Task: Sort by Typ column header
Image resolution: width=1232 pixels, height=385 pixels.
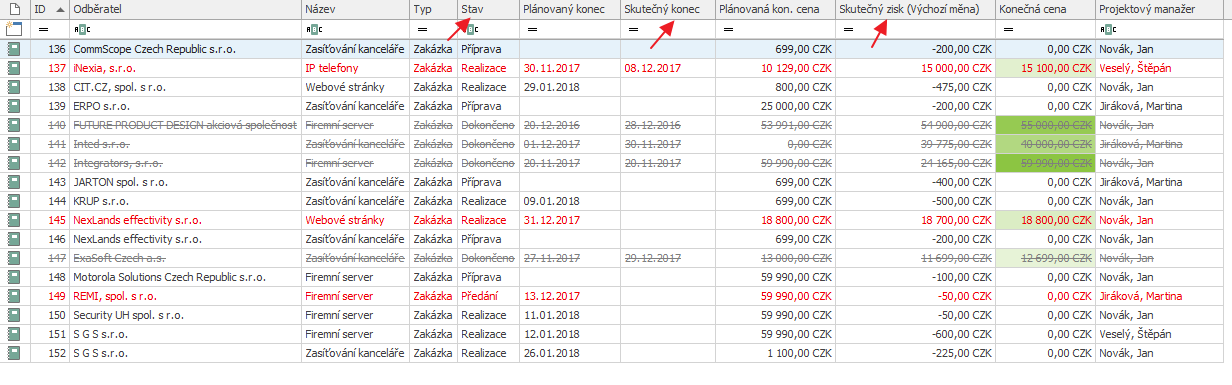Action: (x=433, y=9)
